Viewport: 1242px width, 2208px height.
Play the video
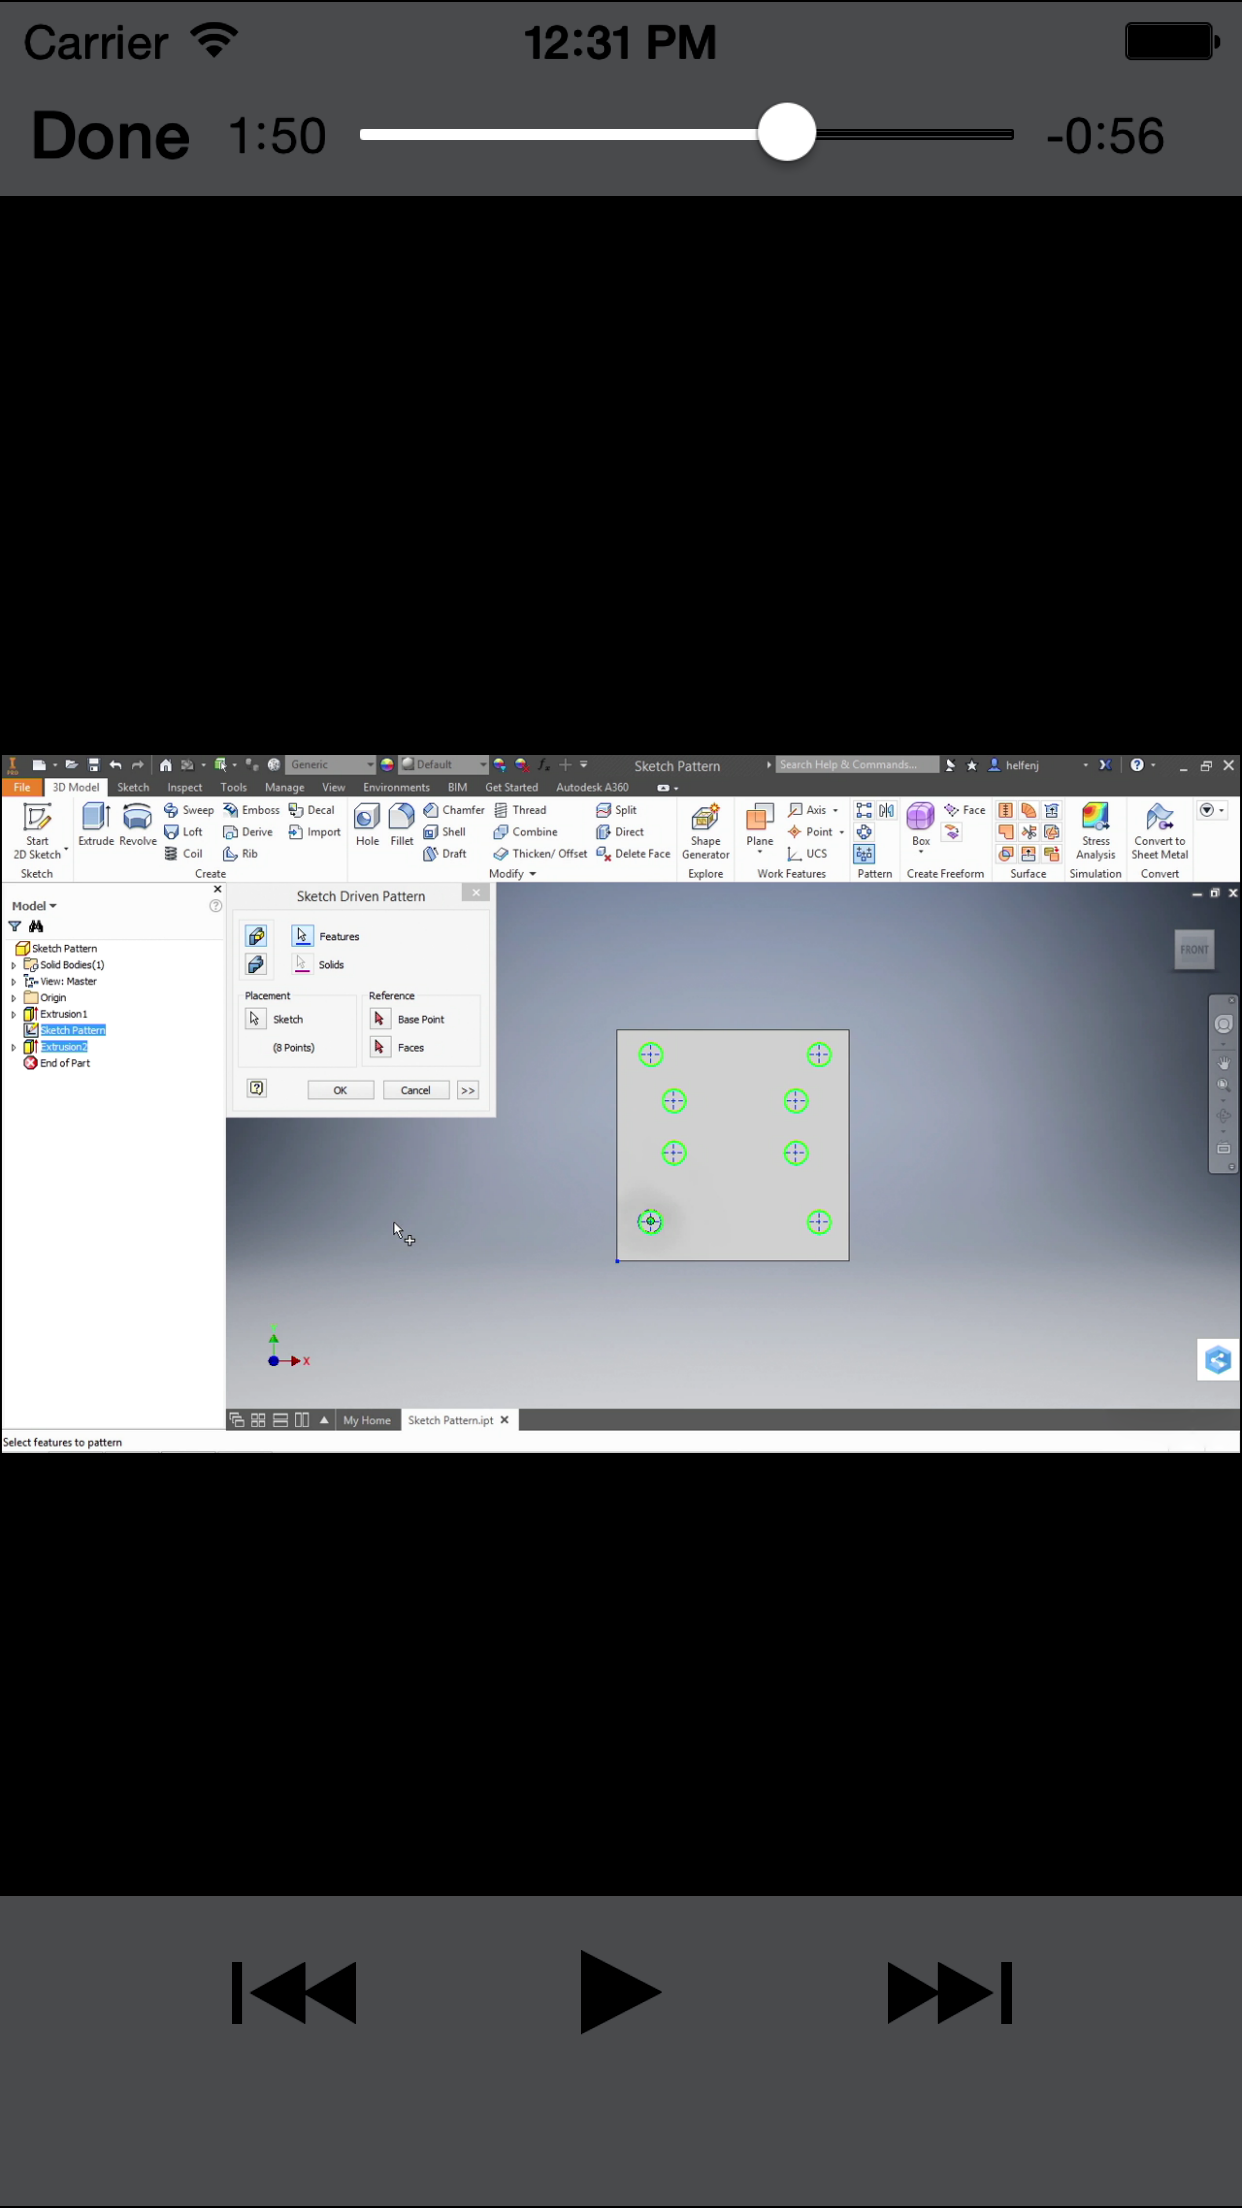point(620,1992)
